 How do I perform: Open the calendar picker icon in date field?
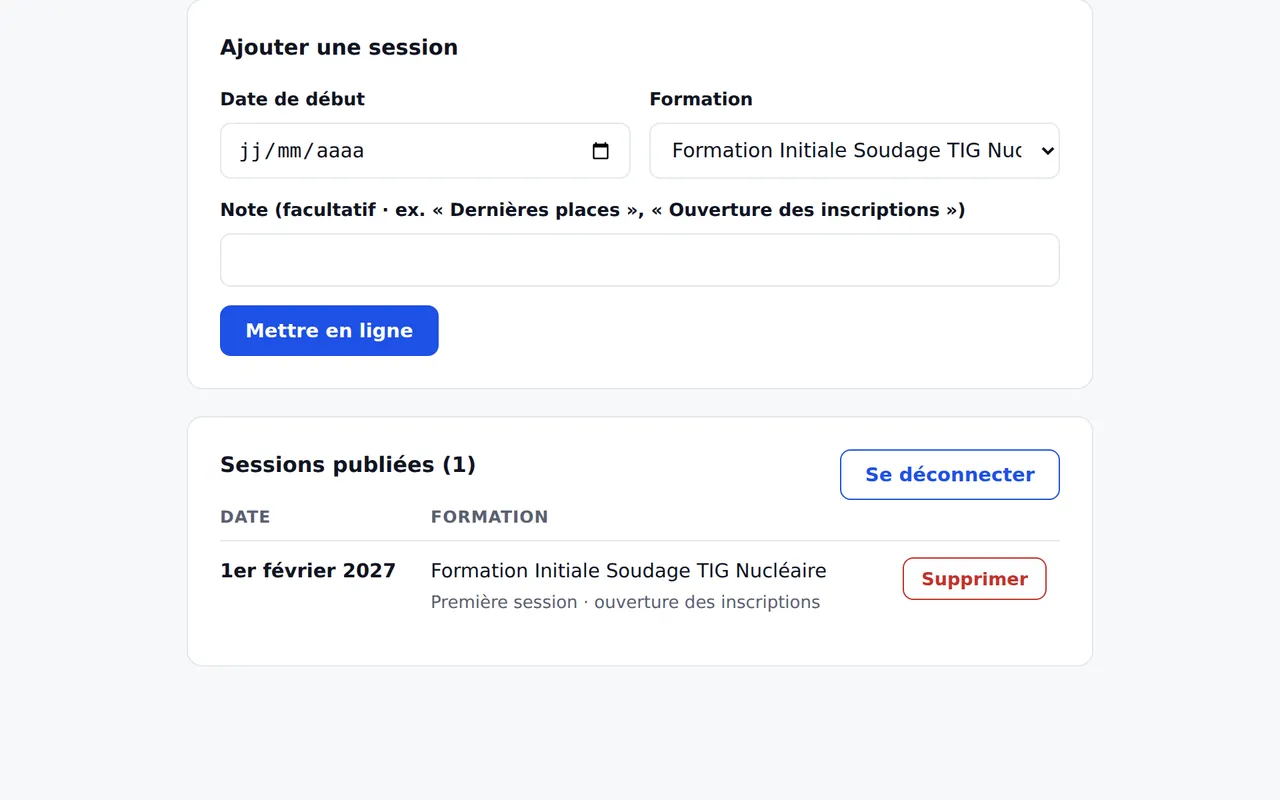[601, 151]
